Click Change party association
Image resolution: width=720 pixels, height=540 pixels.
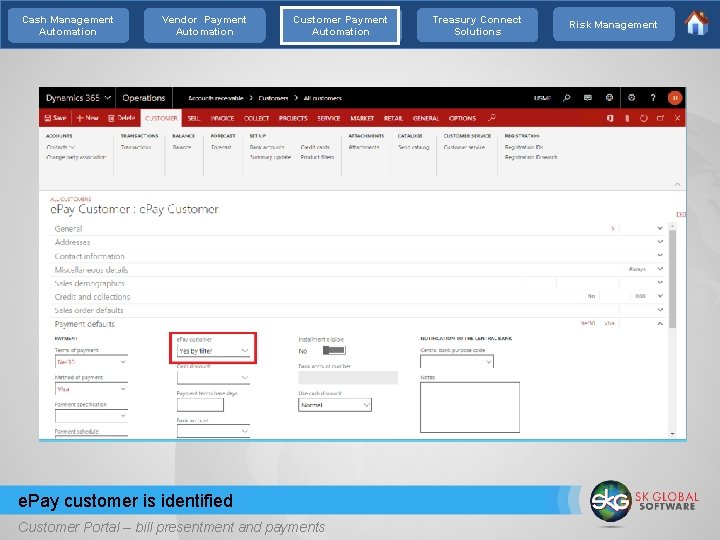76,157
